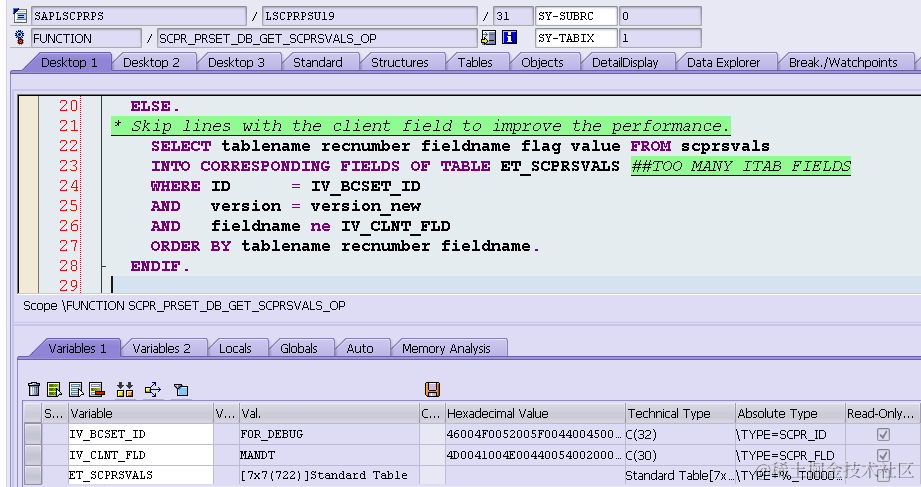The height and width of the screenshot is (487, 921).
Task: Open the blue info icon near SY-TABIX
Action: (509, 38)
